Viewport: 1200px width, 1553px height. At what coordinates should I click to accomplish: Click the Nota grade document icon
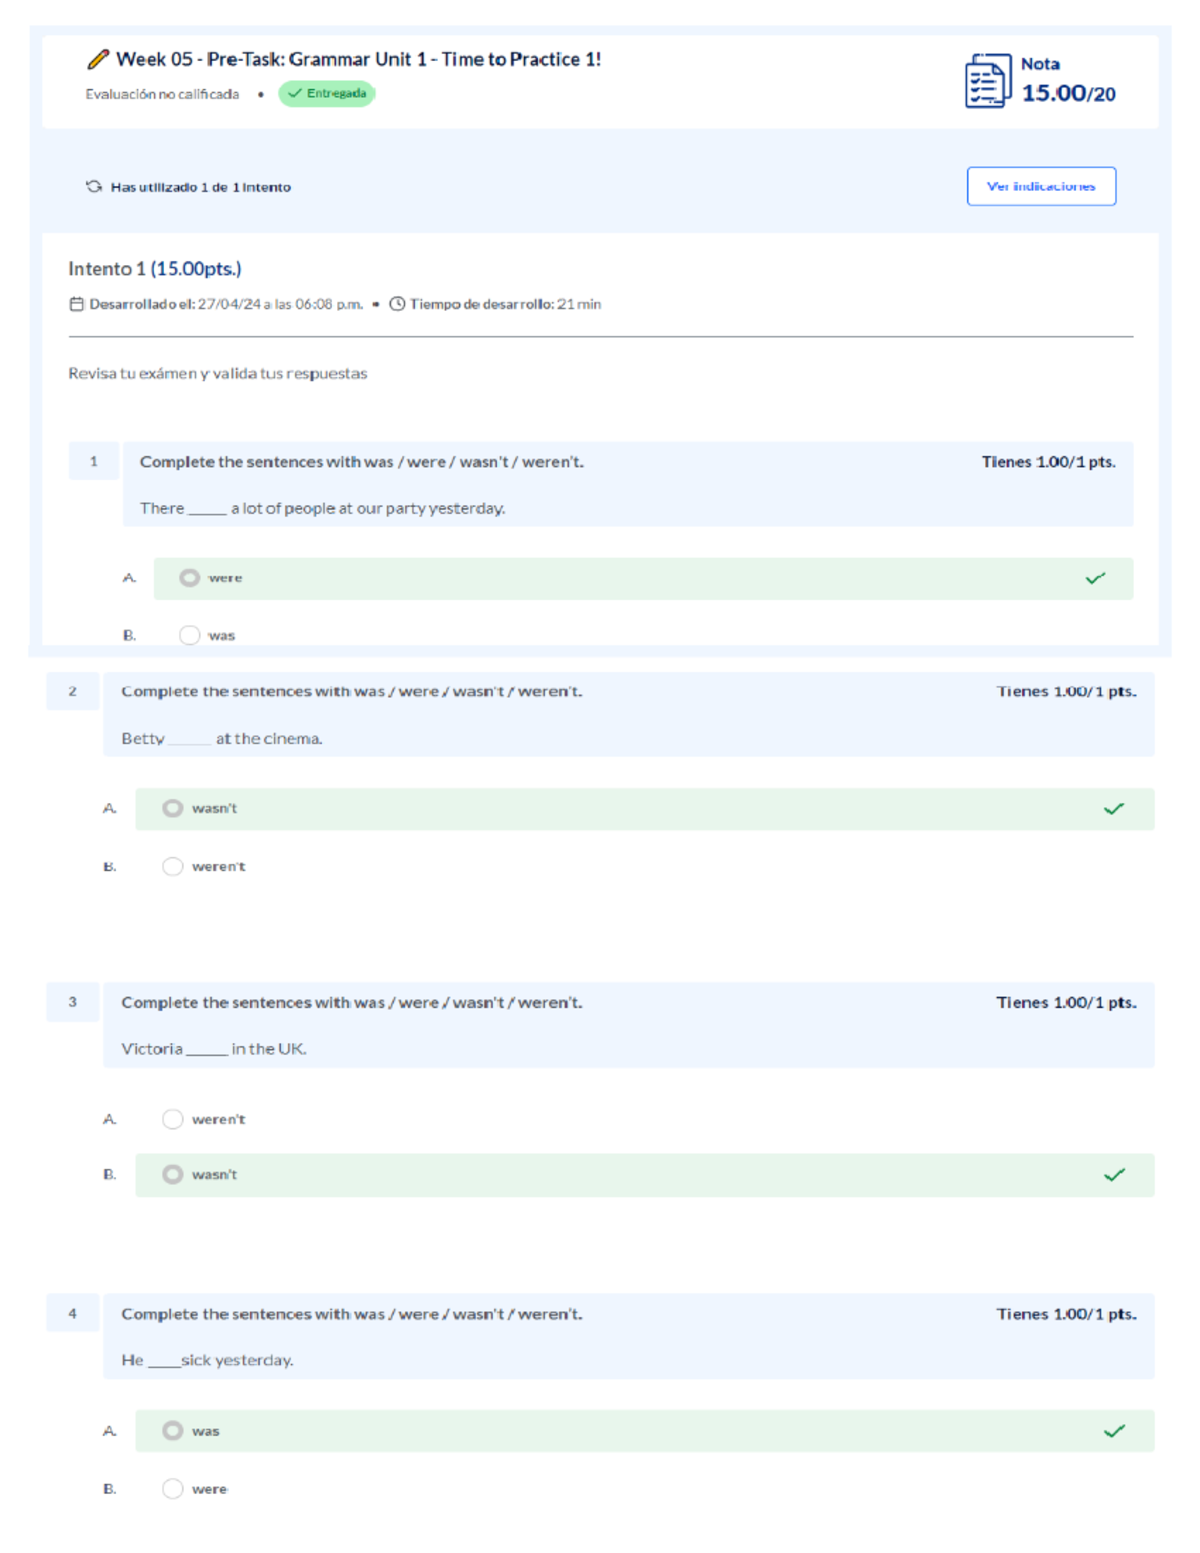[986, 81]
